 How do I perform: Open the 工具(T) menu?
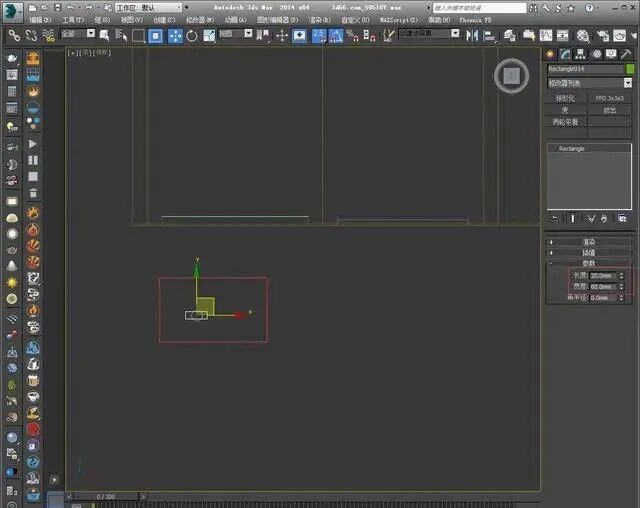pyautogui.click(x=73, y=20)
